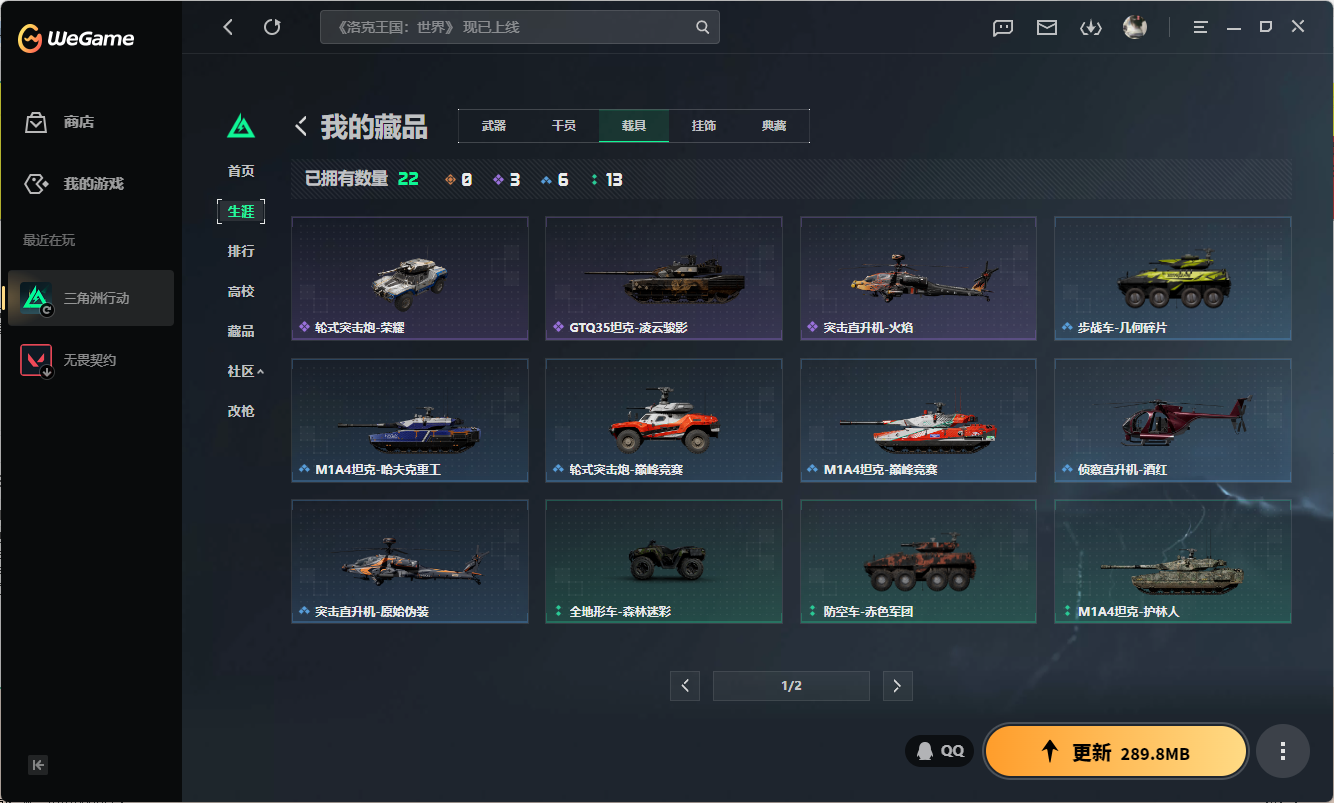Image resolution: width=1334 pixels, height=803 pixels.
Task: Open the mail inbox icon
Action: coord(1047,28)
